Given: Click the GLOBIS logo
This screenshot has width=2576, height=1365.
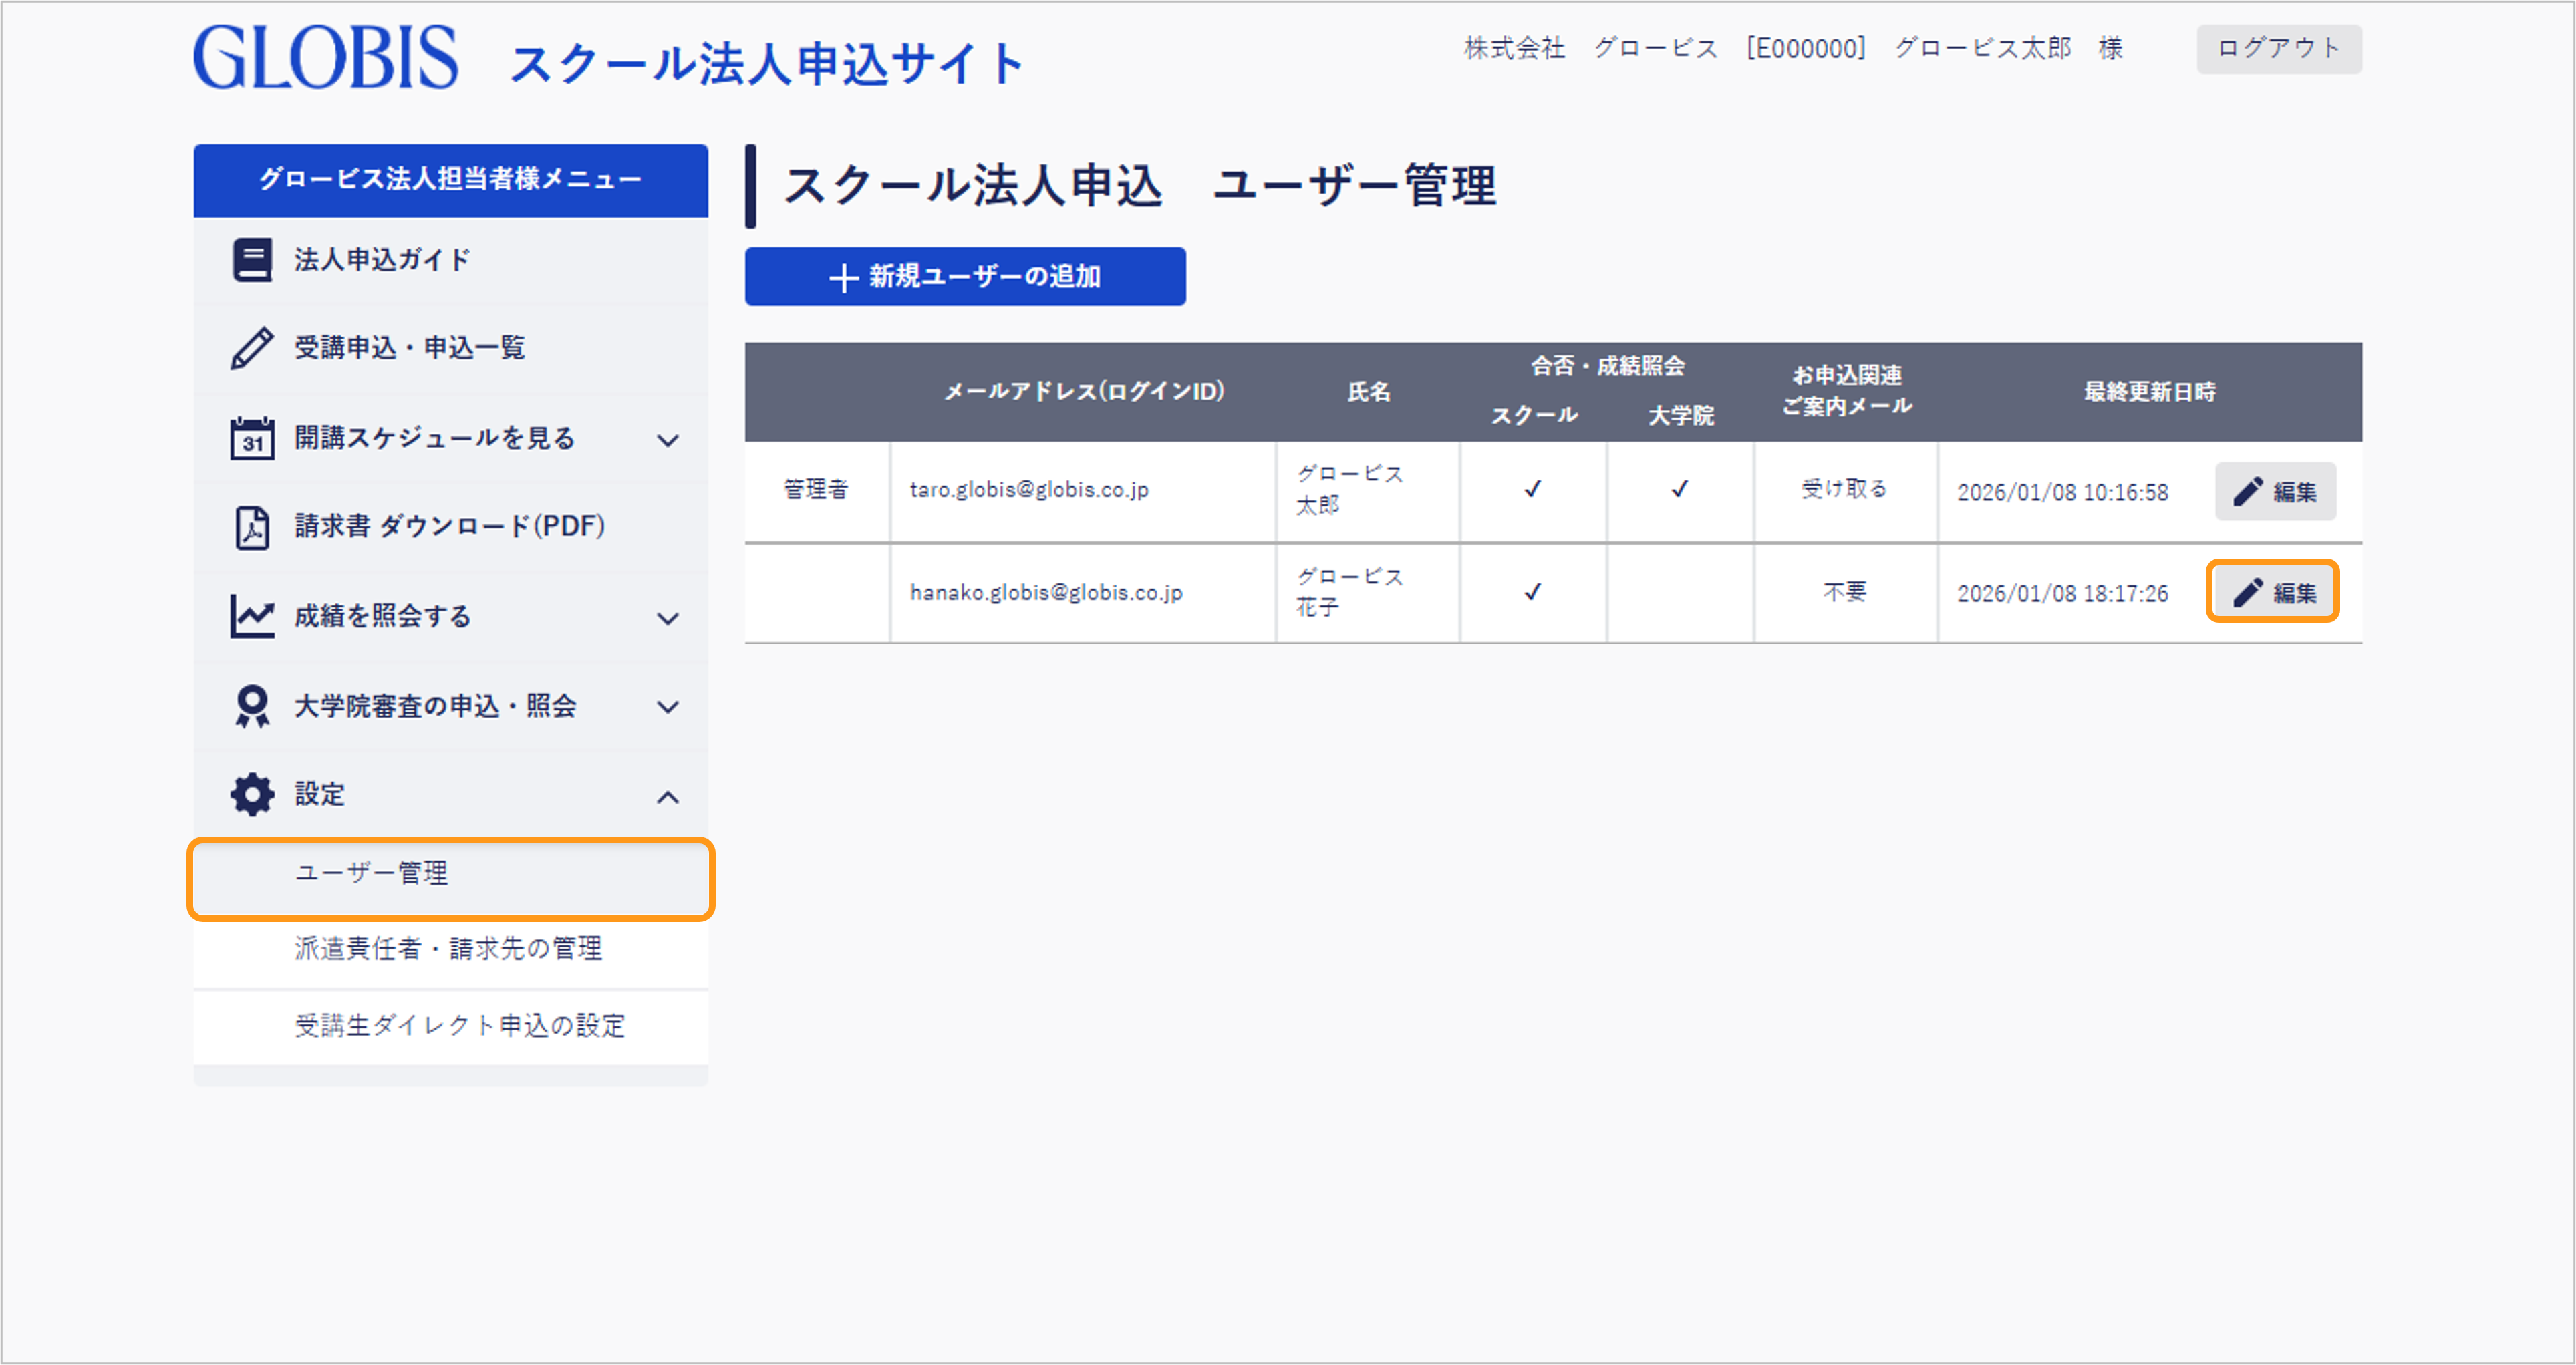Looking at the screenshot, I should (x=326, y=58).
